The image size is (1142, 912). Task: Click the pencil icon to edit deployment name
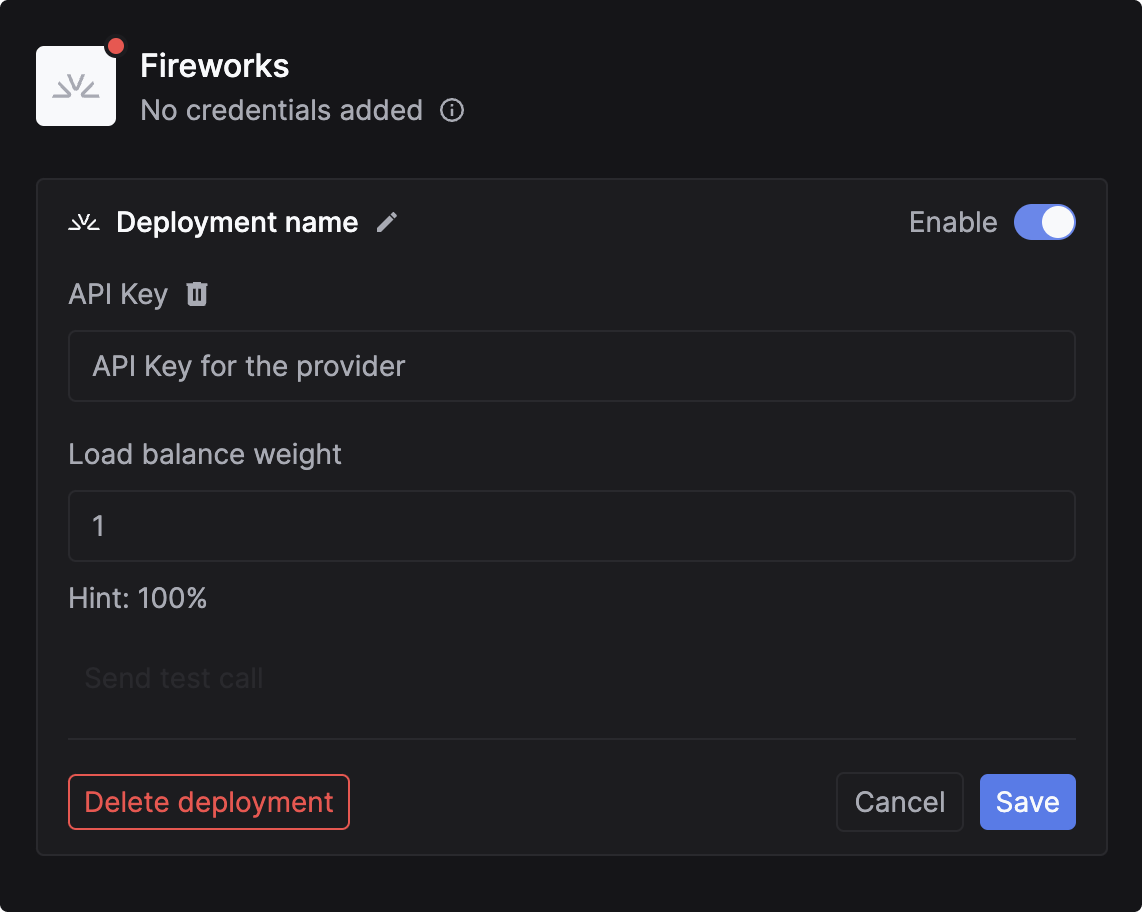(387, 222)
